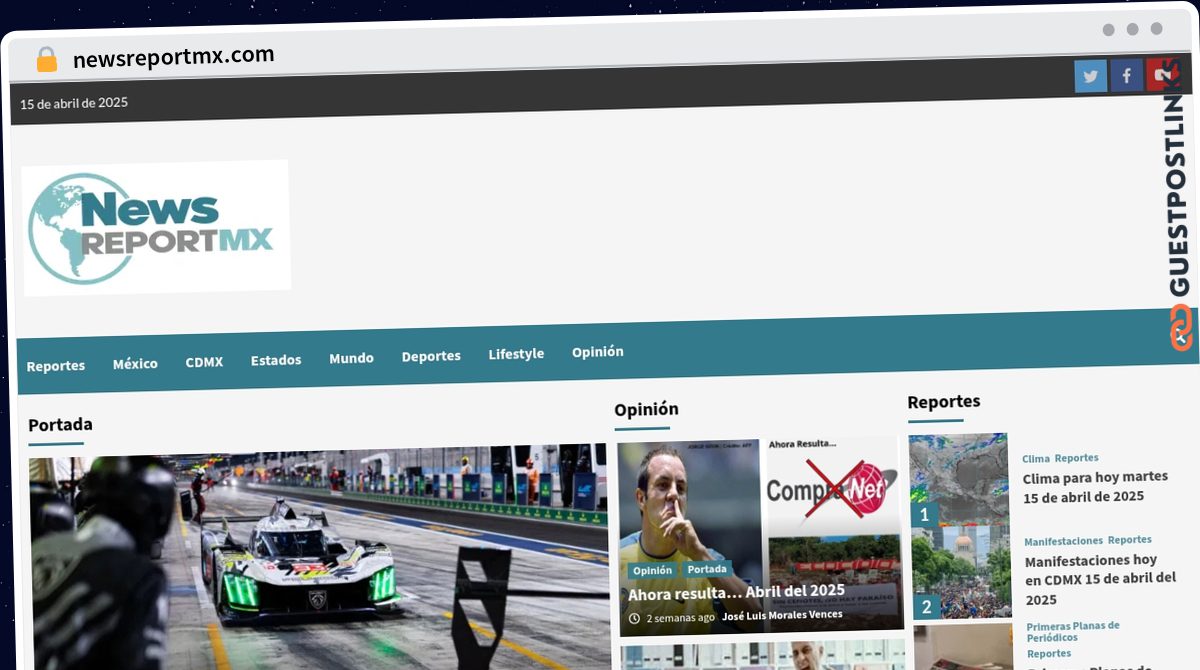Open the crossed-out CompraNet image

click(833, 485)
